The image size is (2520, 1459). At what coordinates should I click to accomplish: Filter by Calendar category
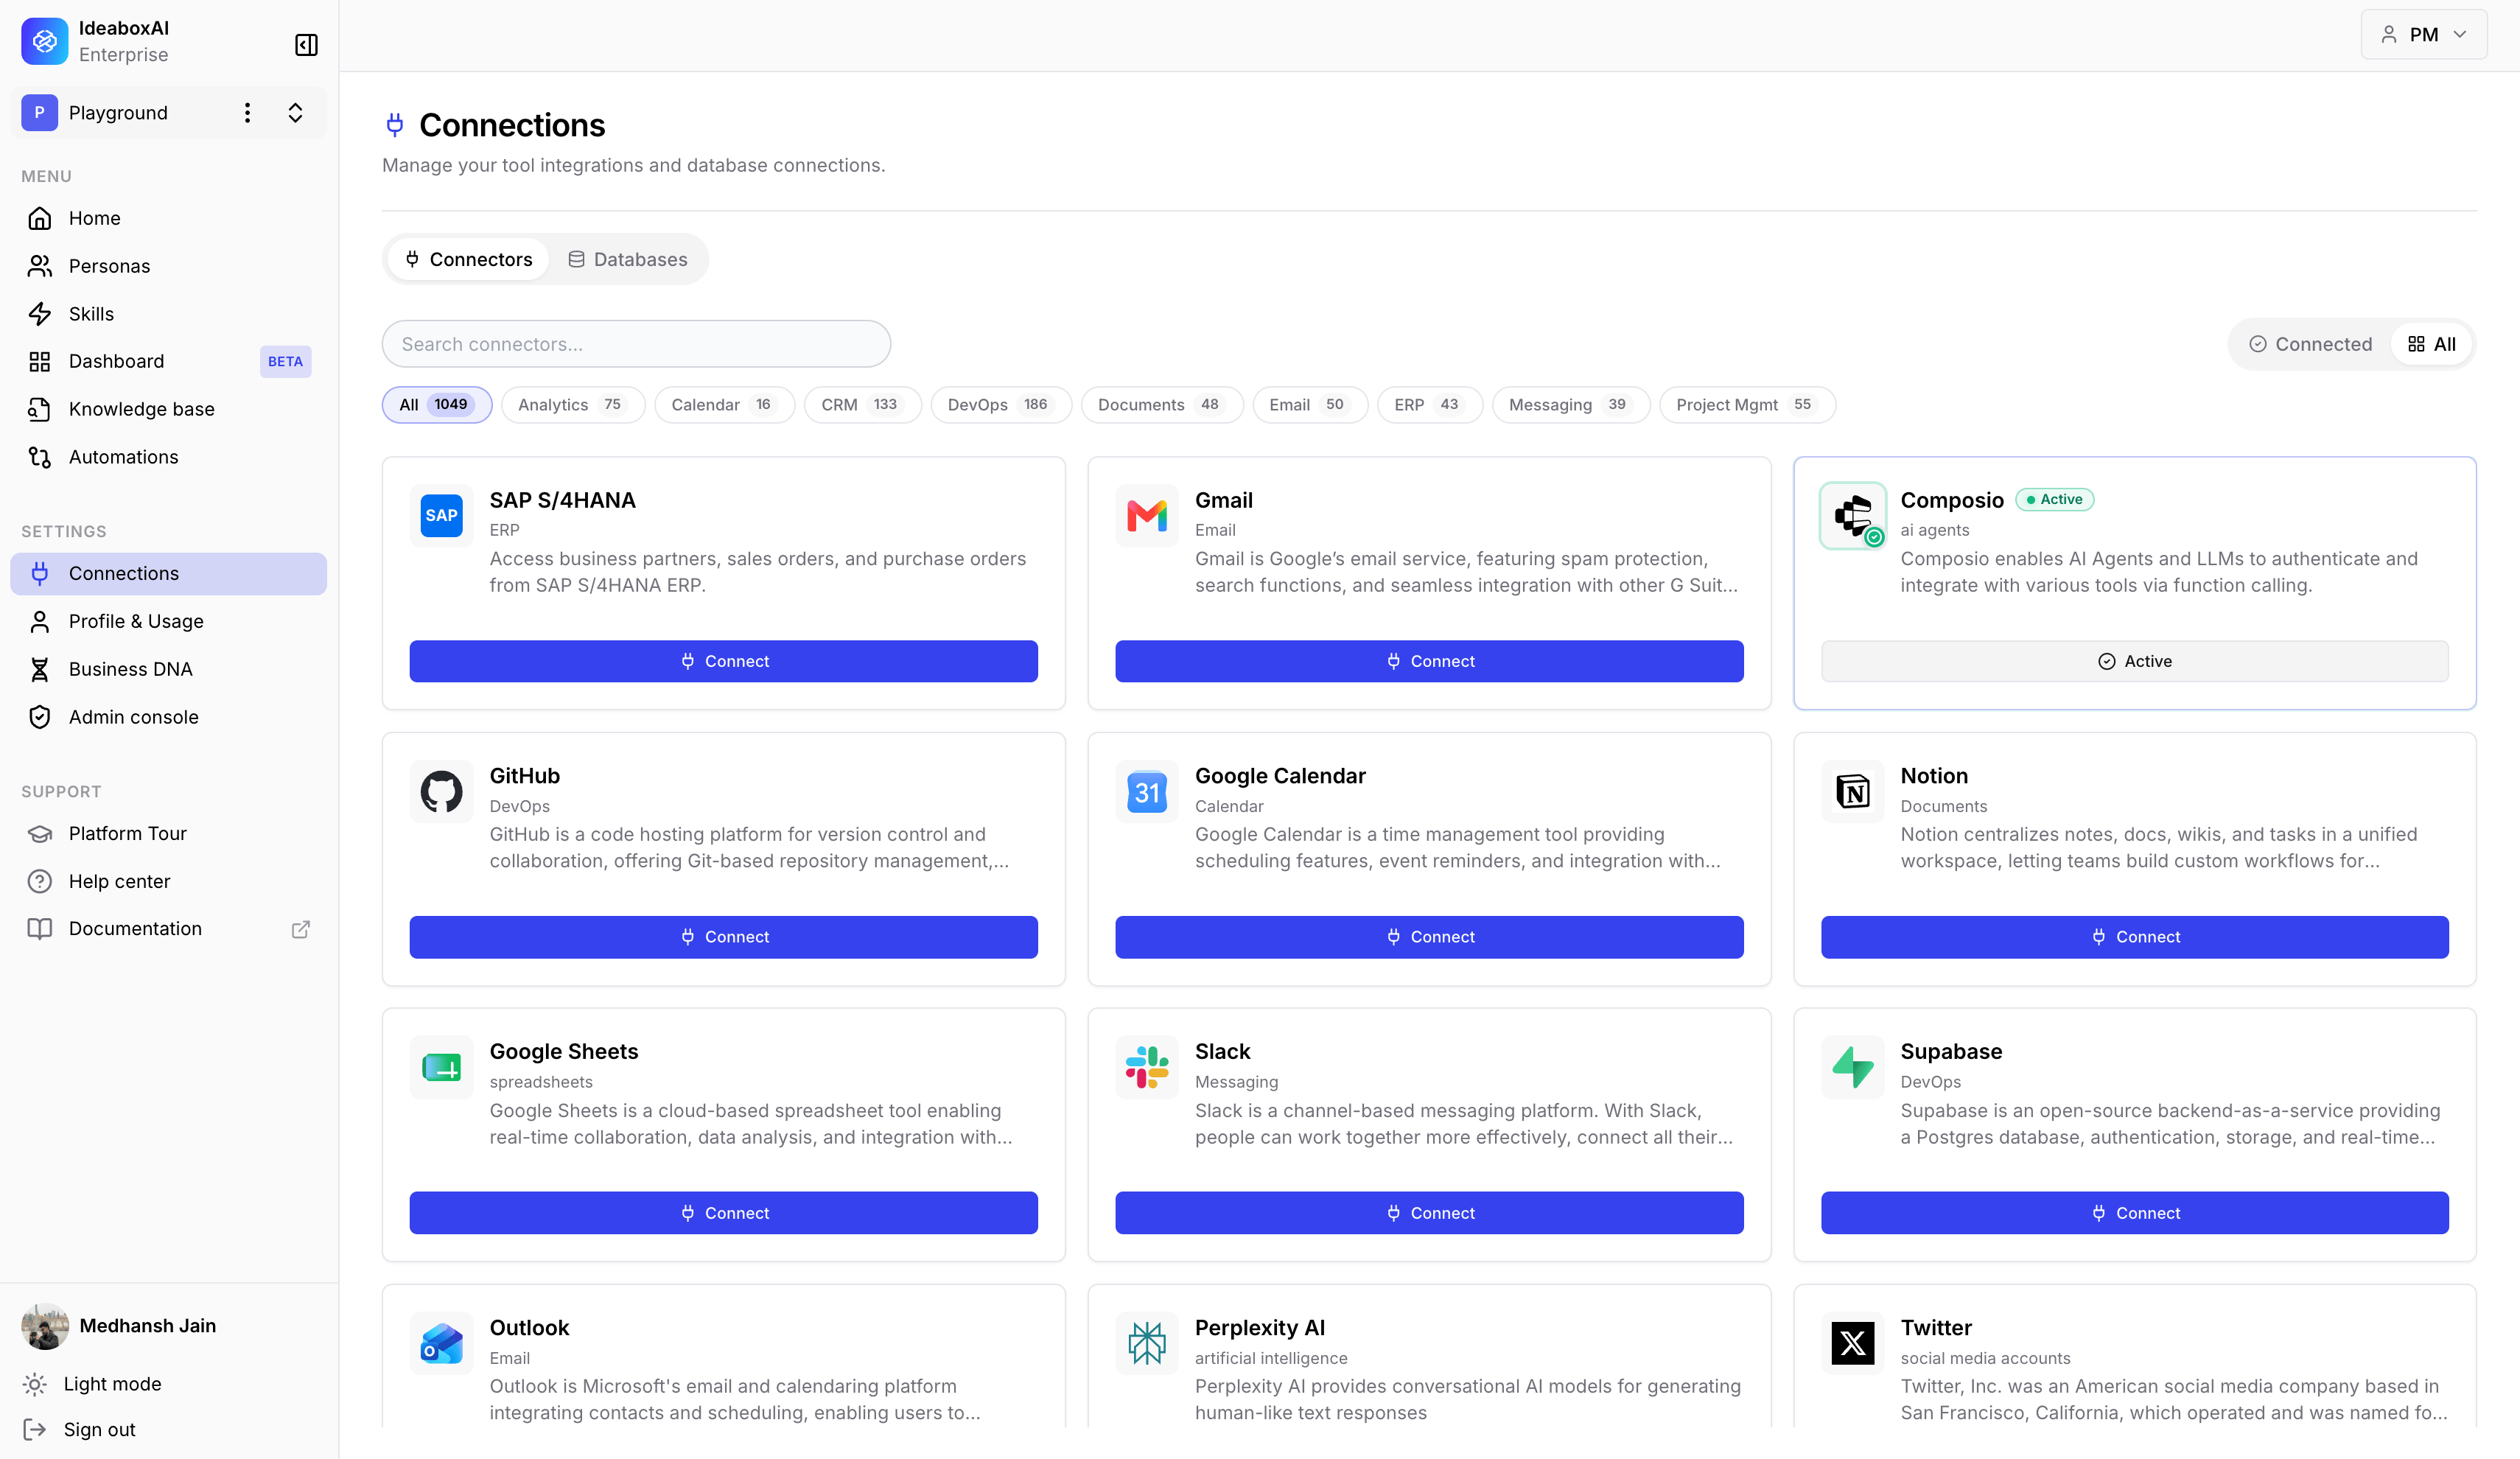point(724,405)
